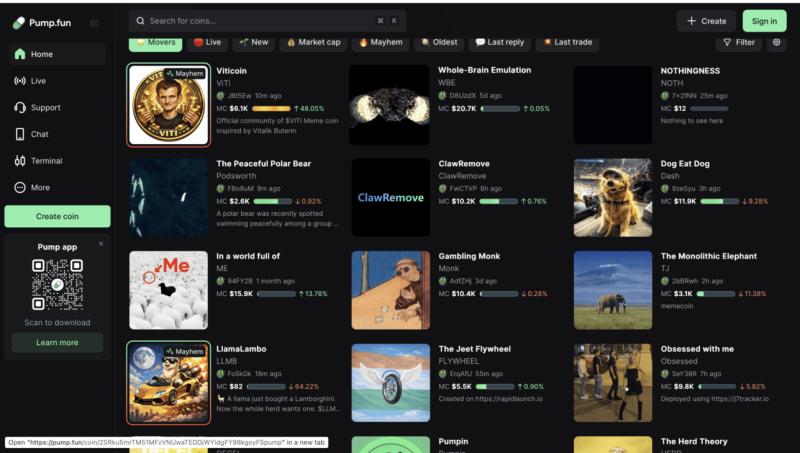Close the Pump app QR card
This screenshot has width=800, height=453.
(101, 243)
